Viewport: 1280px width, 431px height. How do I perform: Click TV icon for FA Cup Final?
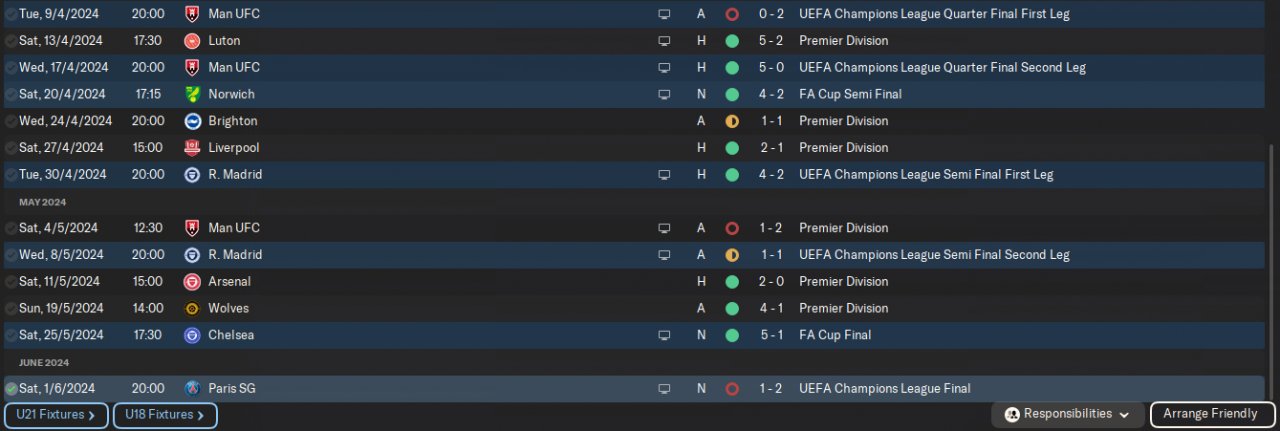tap(663, 335)
